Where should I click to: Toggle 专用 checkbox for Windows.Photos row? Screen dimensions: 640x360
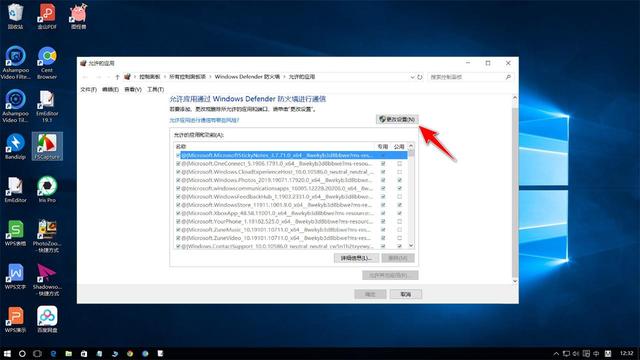coord(383,180)
